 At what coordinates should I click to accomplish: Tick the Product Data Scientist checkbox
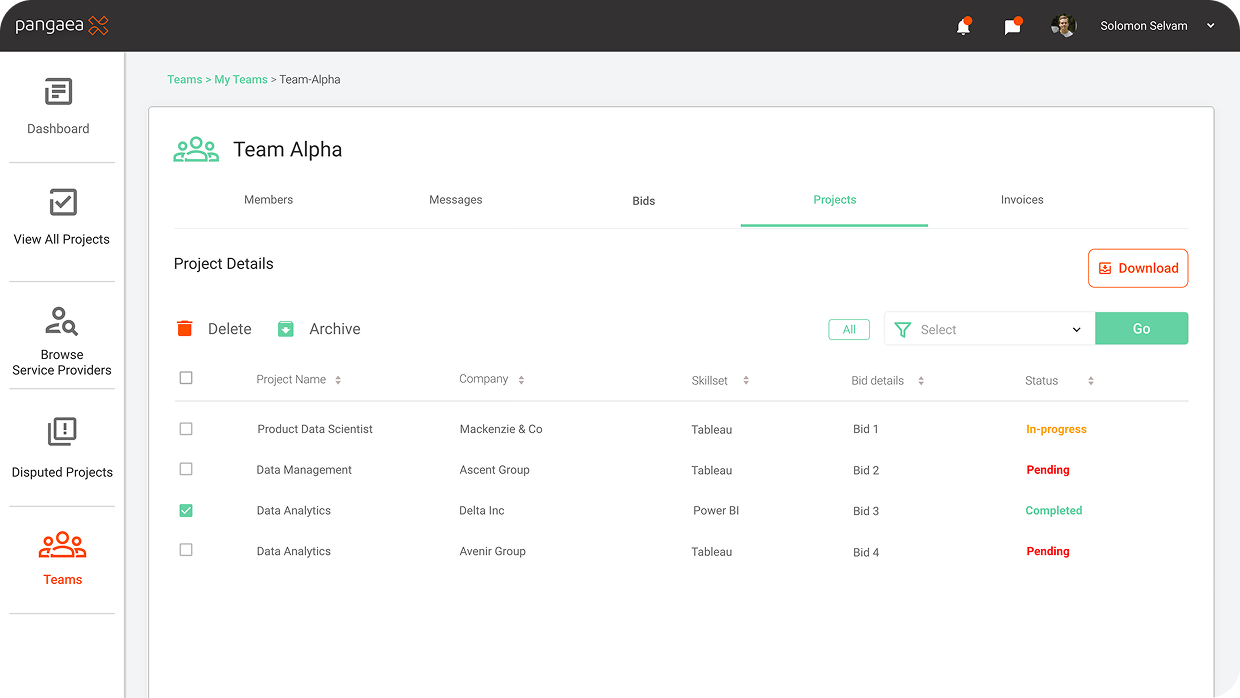pyautogui.click(x=186, y=429)
